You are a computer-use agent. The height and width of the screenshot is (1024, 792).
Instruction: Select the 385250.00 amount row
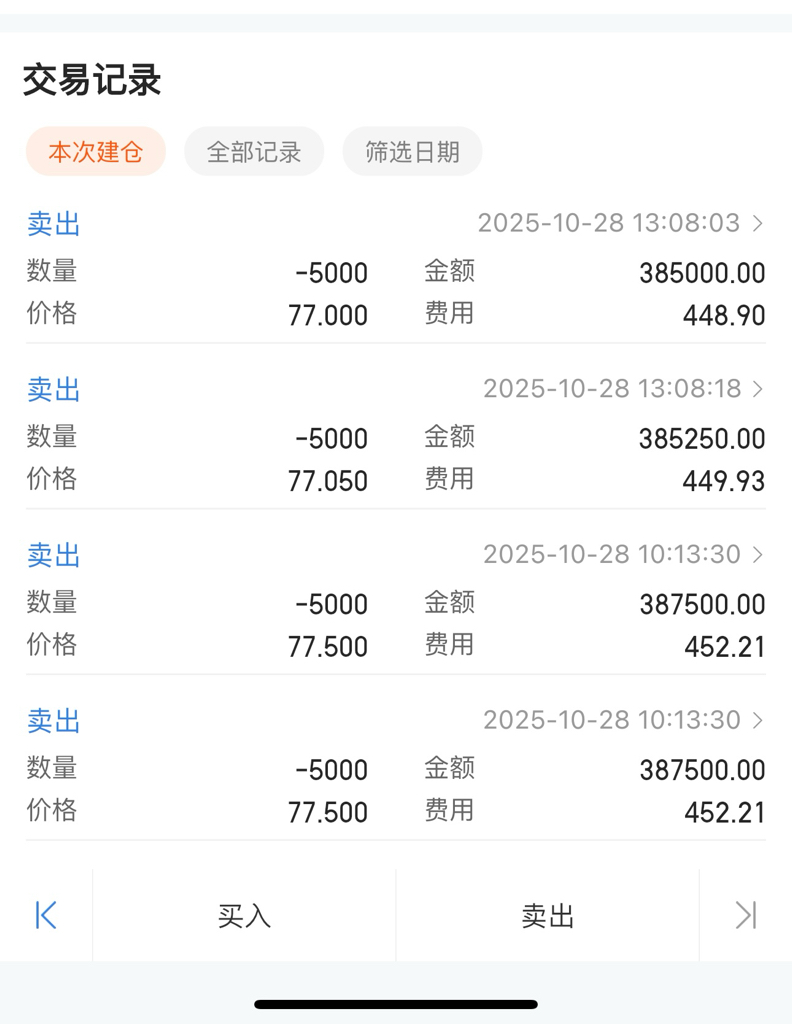tap(594, 438)
